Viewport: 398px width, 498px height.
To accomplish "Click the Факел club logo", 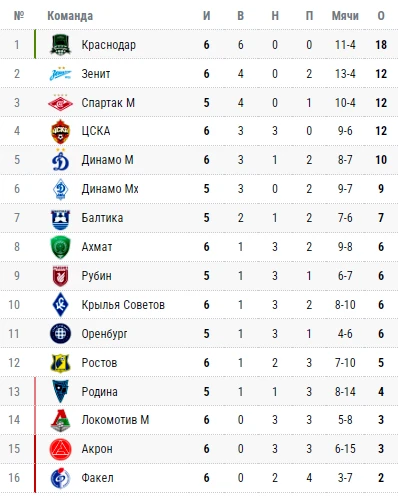I will (x=60, y=478).
